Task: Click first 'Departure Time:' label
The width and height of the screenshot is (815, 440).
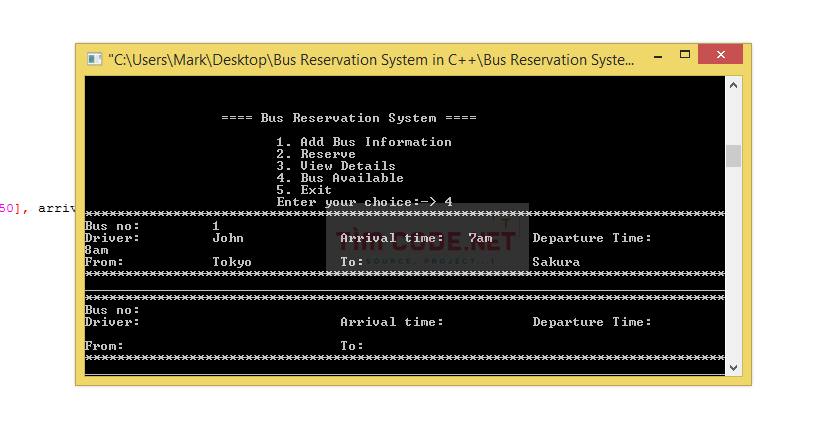Action: click(x=592, y=238)
